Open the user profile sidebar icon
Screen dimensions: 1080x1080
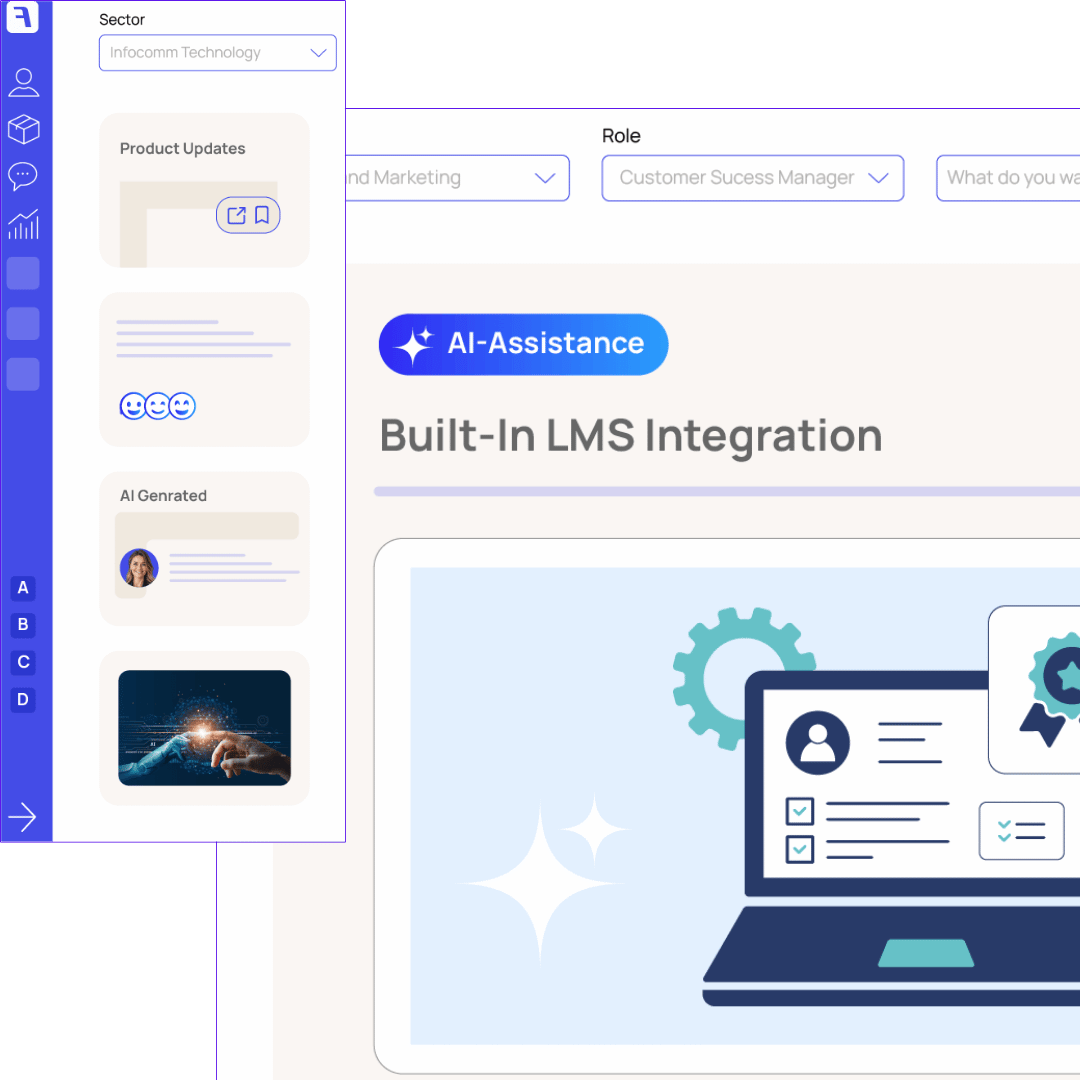point(23,82)
